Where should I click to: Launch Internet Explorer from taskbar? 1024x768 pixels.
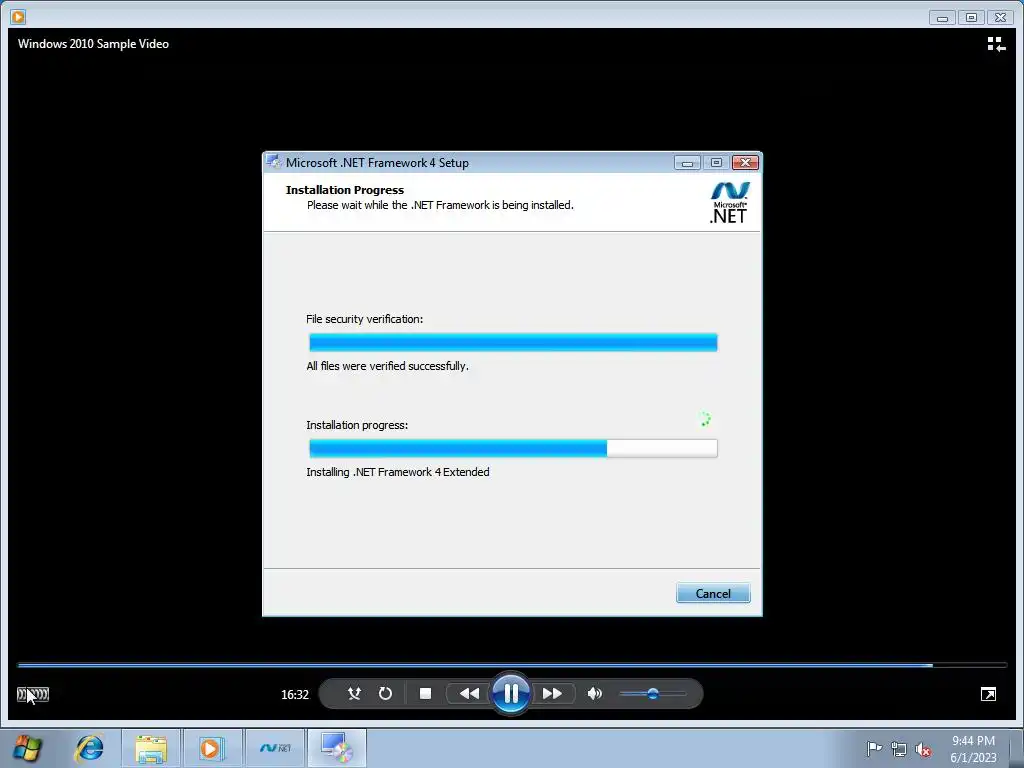pos(89,748)
